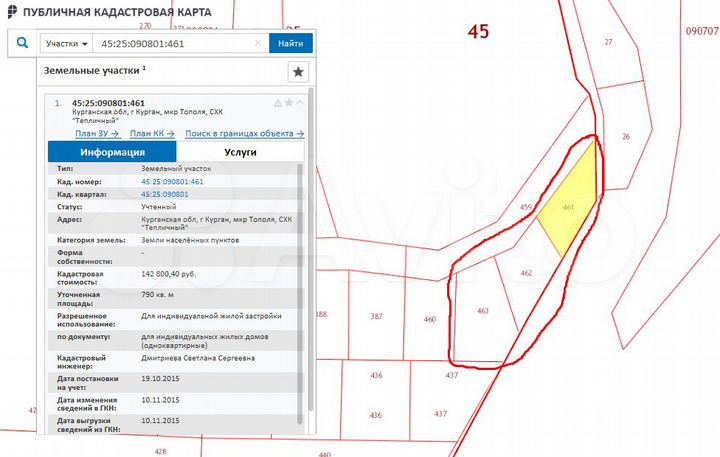Click the information table inner scrollbar
Viewport: 720px width, 457px height.
pos(300,294)
